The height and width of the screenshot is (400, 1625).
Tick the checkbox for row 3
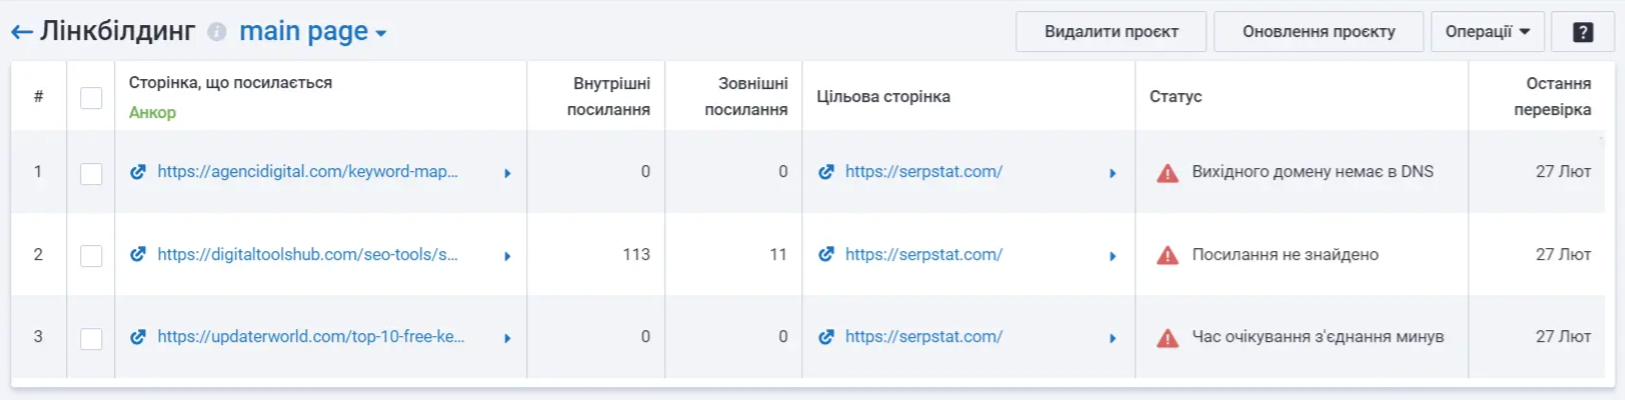pyautogui.click(x=91, y=338)
